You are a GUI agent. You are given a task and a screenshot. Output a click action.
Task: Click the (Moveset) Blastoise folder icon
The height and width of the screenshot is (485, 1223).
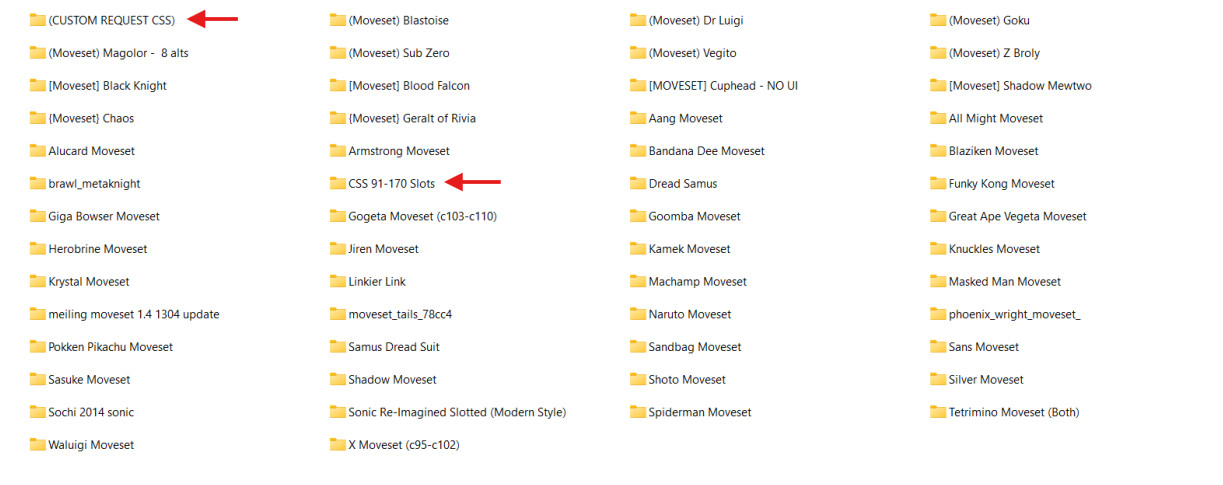click(338, 20)
